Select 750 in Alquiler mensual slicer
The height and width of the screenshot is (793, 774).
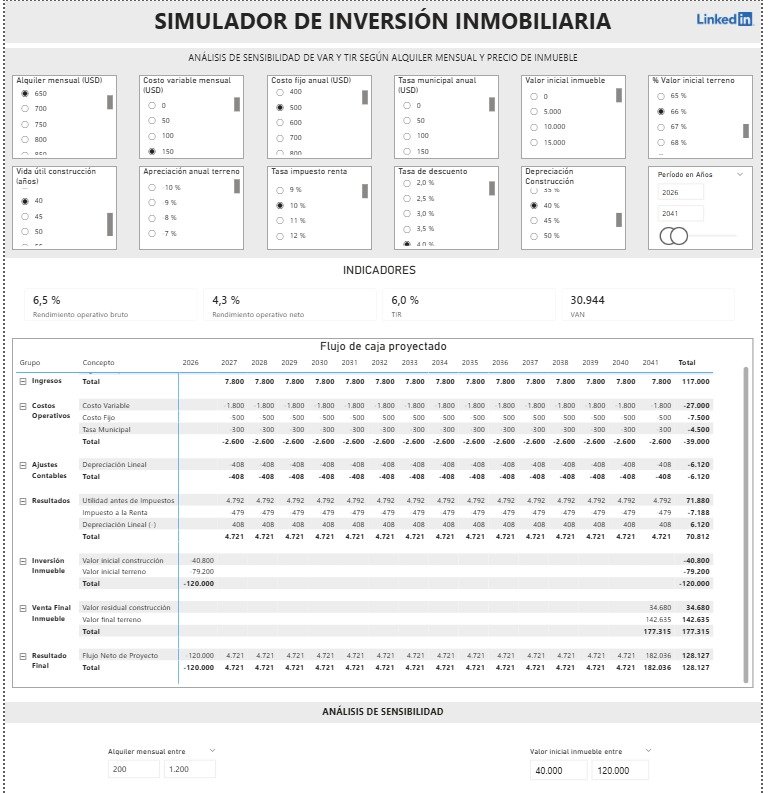25,124
